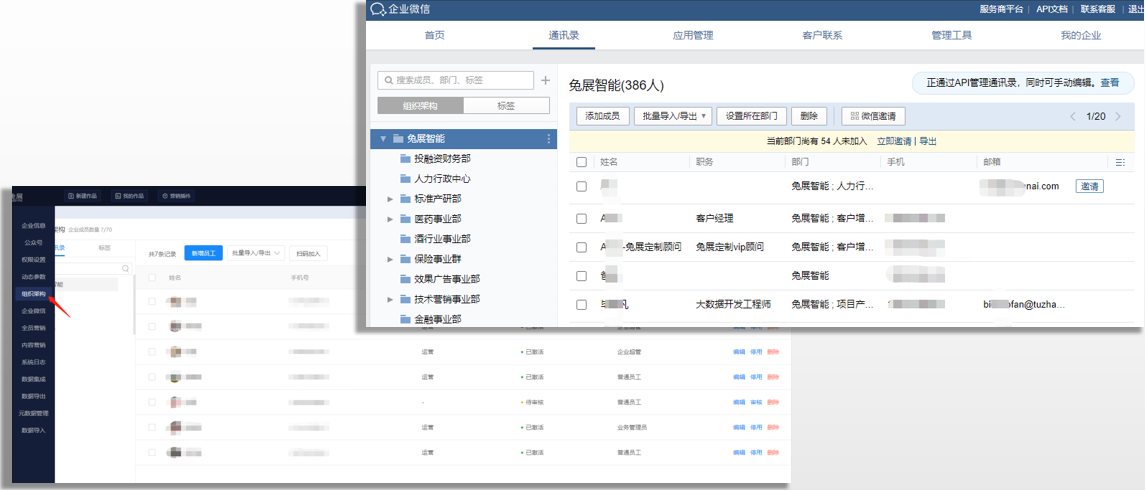1145x490 pixels.
Task: Expand the 技术营销事业部 department
Action: pyautogui.click(x=391, y=299)
